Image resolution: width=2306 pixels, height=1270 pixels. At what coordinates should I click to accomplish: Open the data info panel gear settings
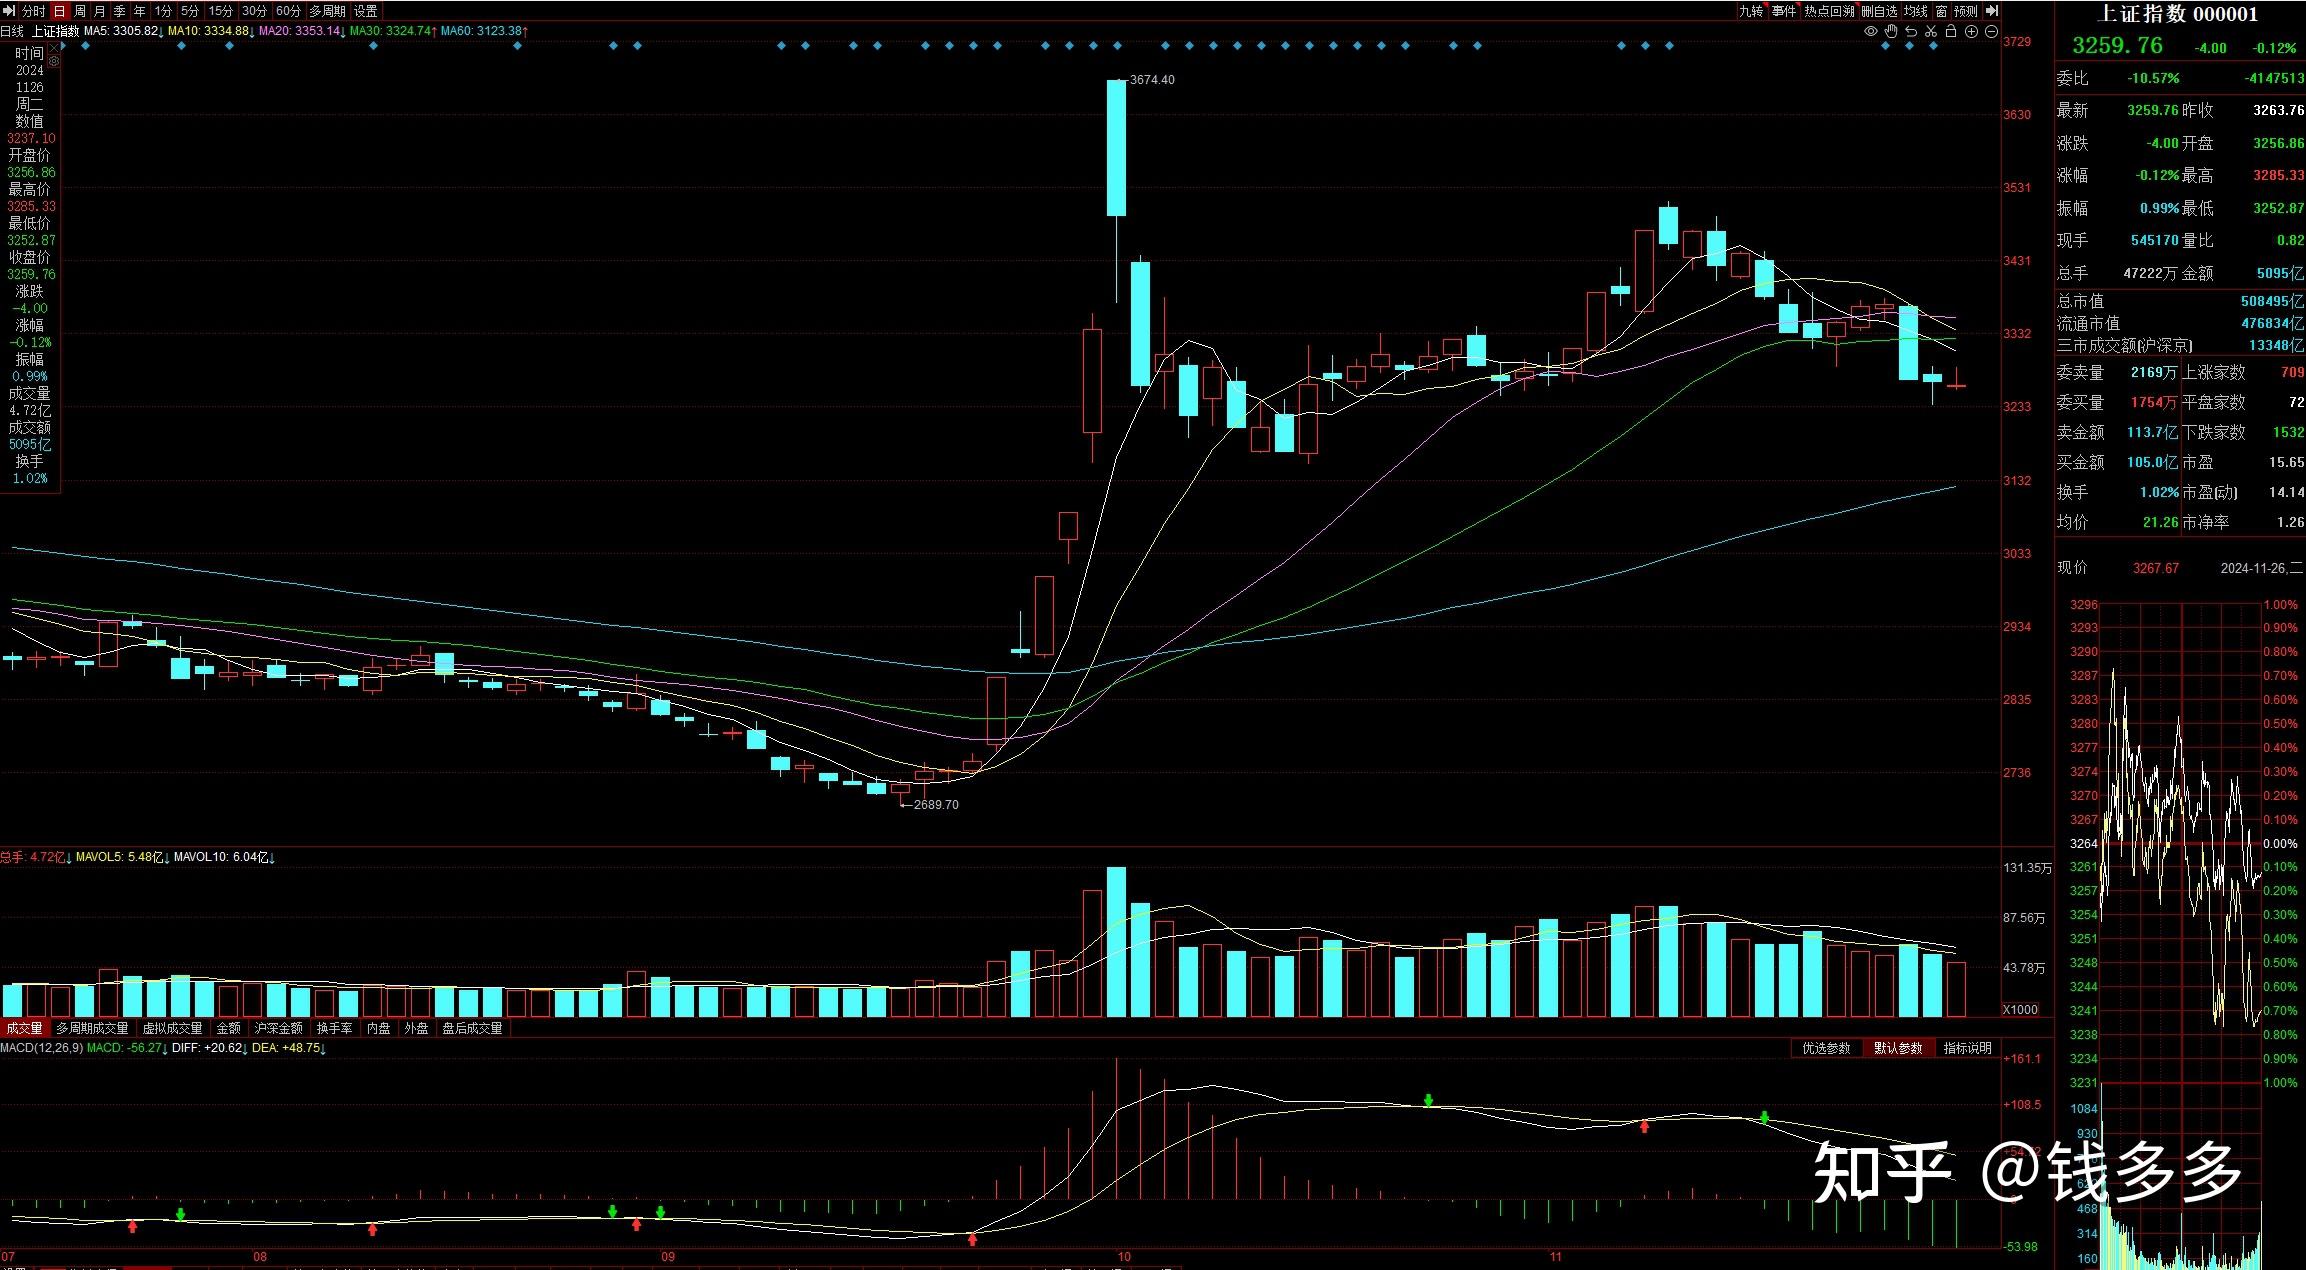pos(54,62)
